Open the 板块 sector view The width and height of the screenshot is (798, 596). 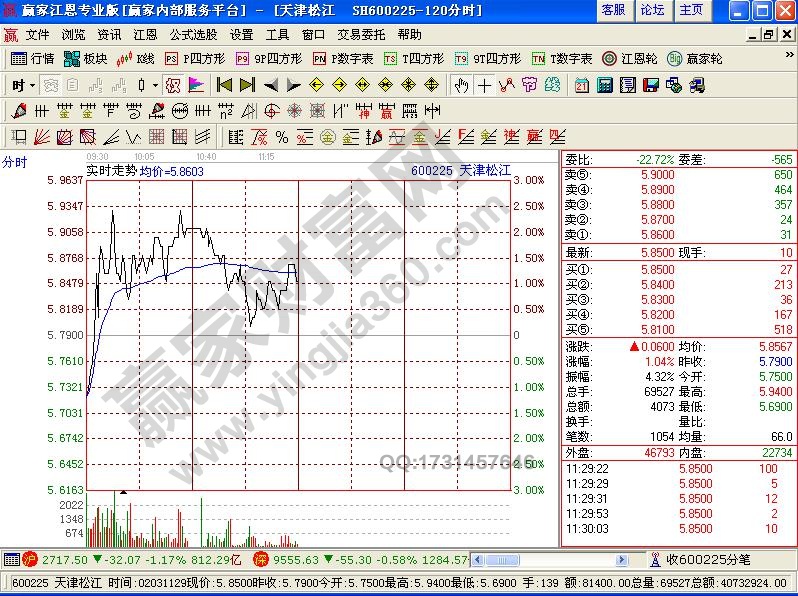click(x=86, y=59)
